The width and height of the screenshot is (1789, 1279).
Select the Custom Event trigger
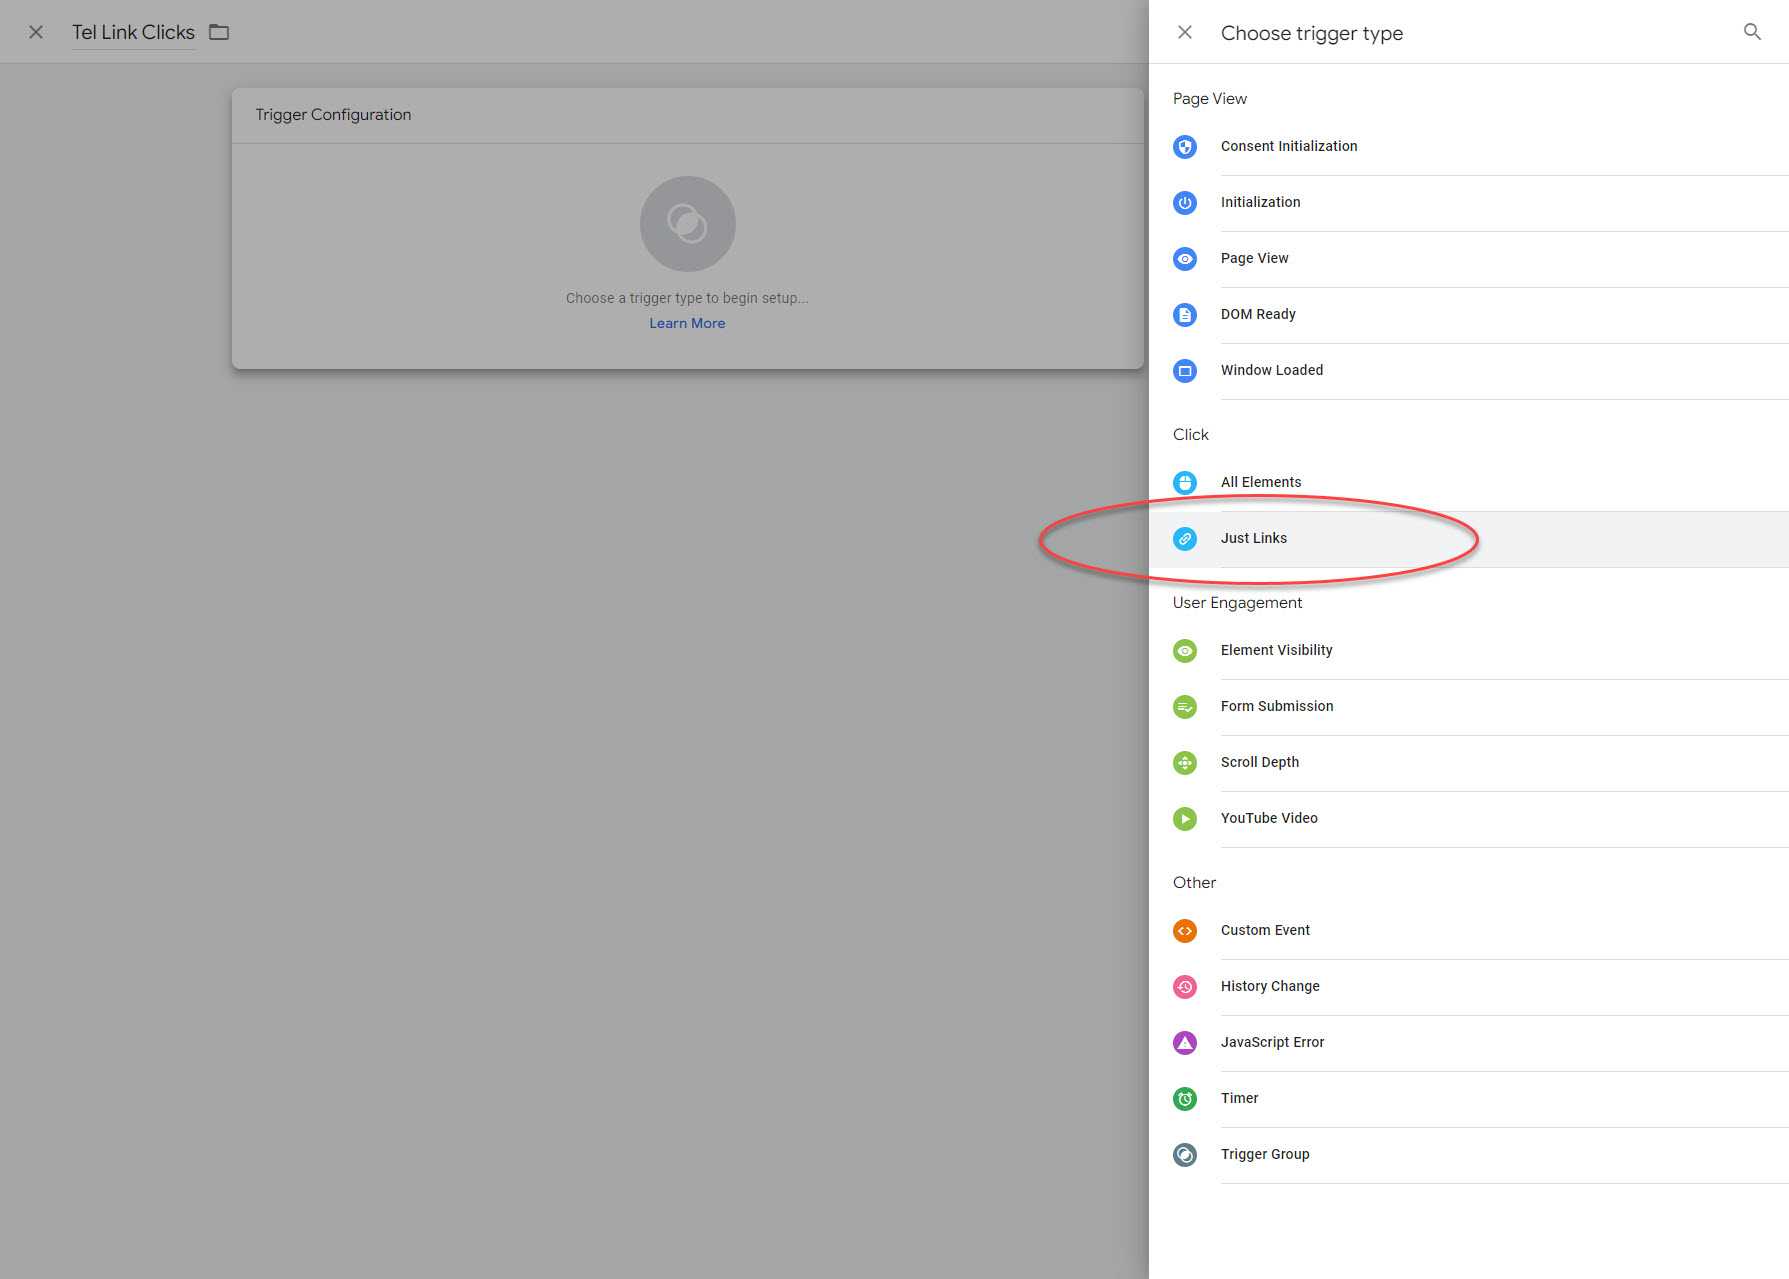click(1265, 930)
